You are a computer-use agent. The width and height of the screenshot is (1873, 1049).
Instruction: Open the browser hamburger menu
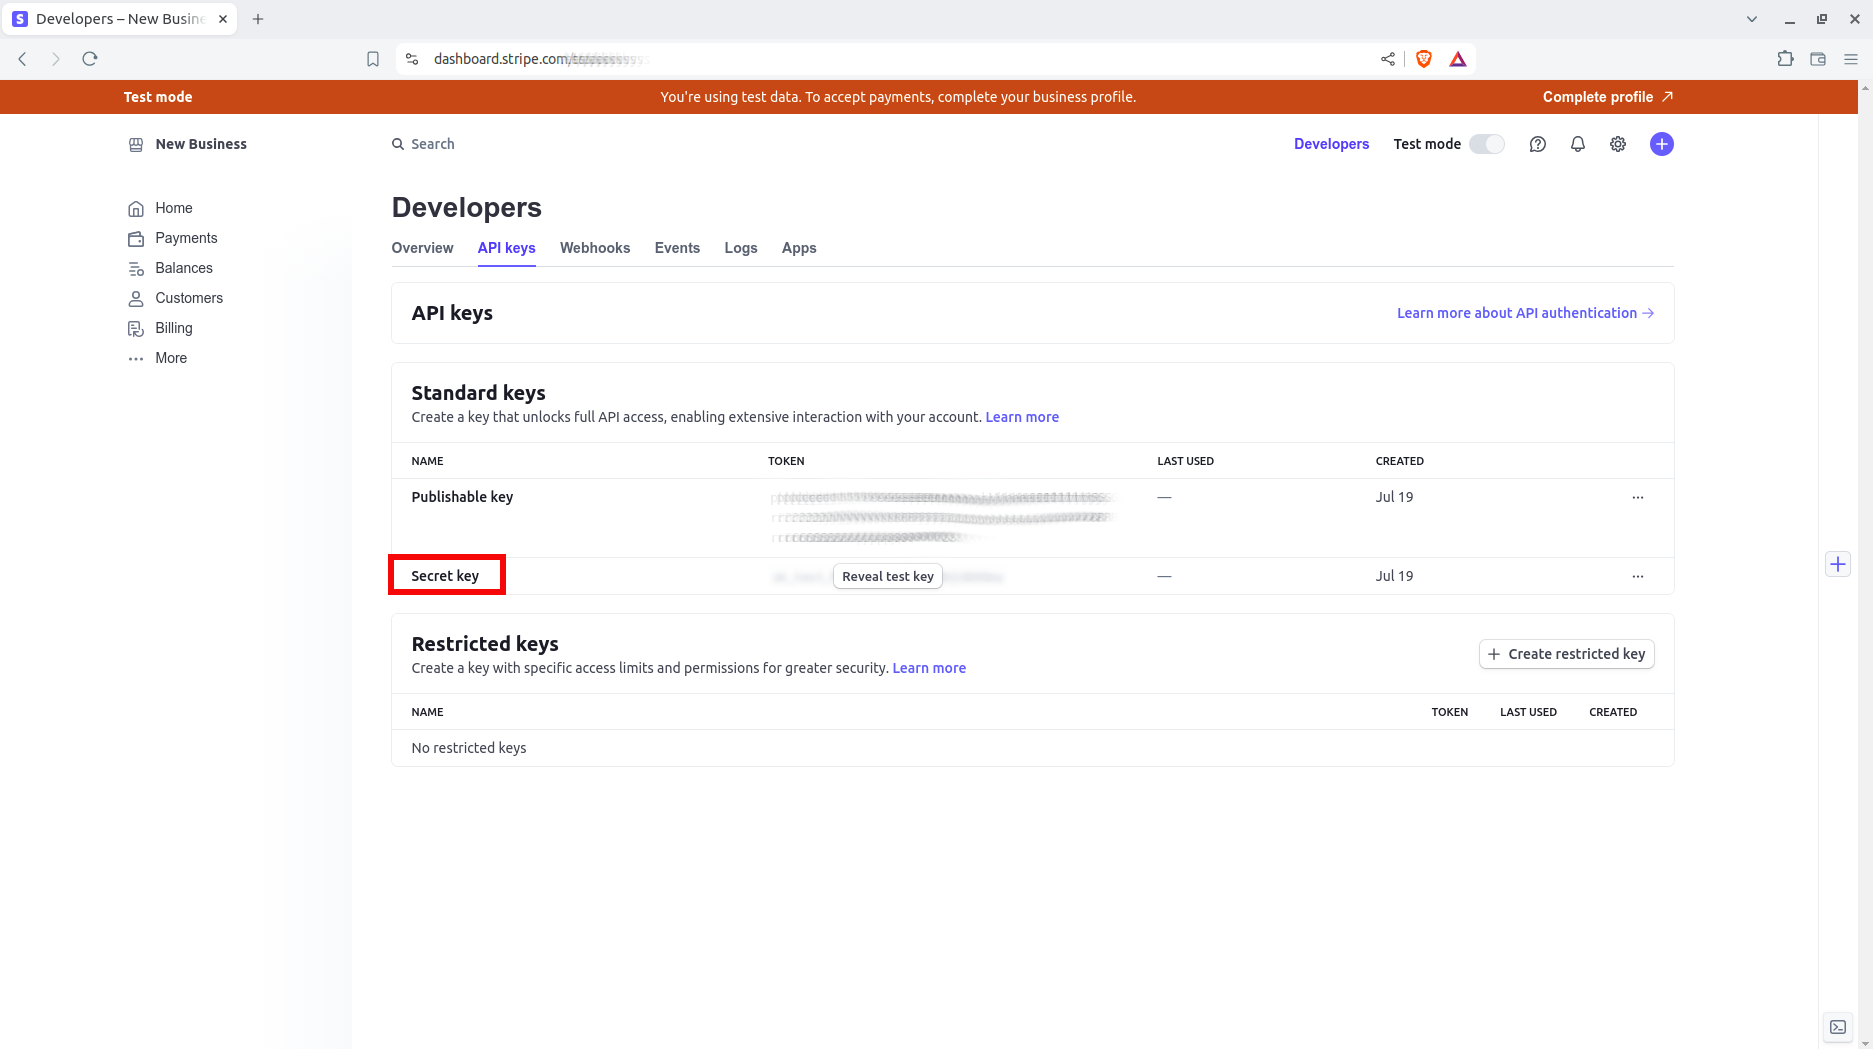[1851, 59]
